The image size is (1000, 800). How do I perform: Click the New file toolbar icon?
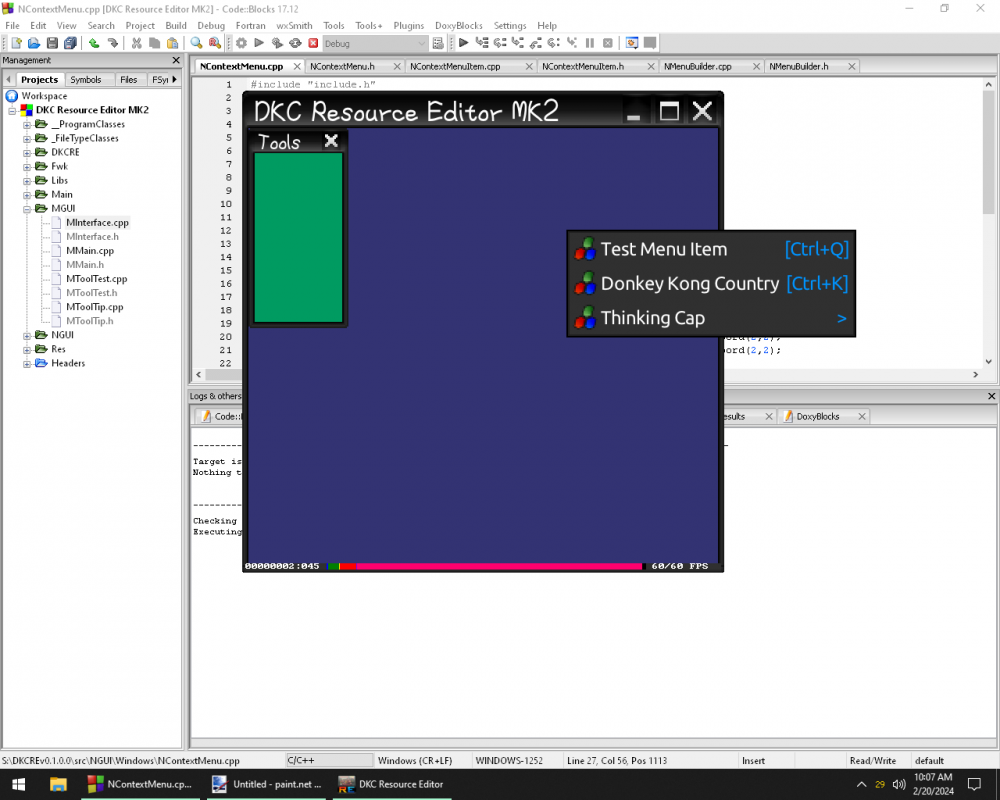[16, 43]
